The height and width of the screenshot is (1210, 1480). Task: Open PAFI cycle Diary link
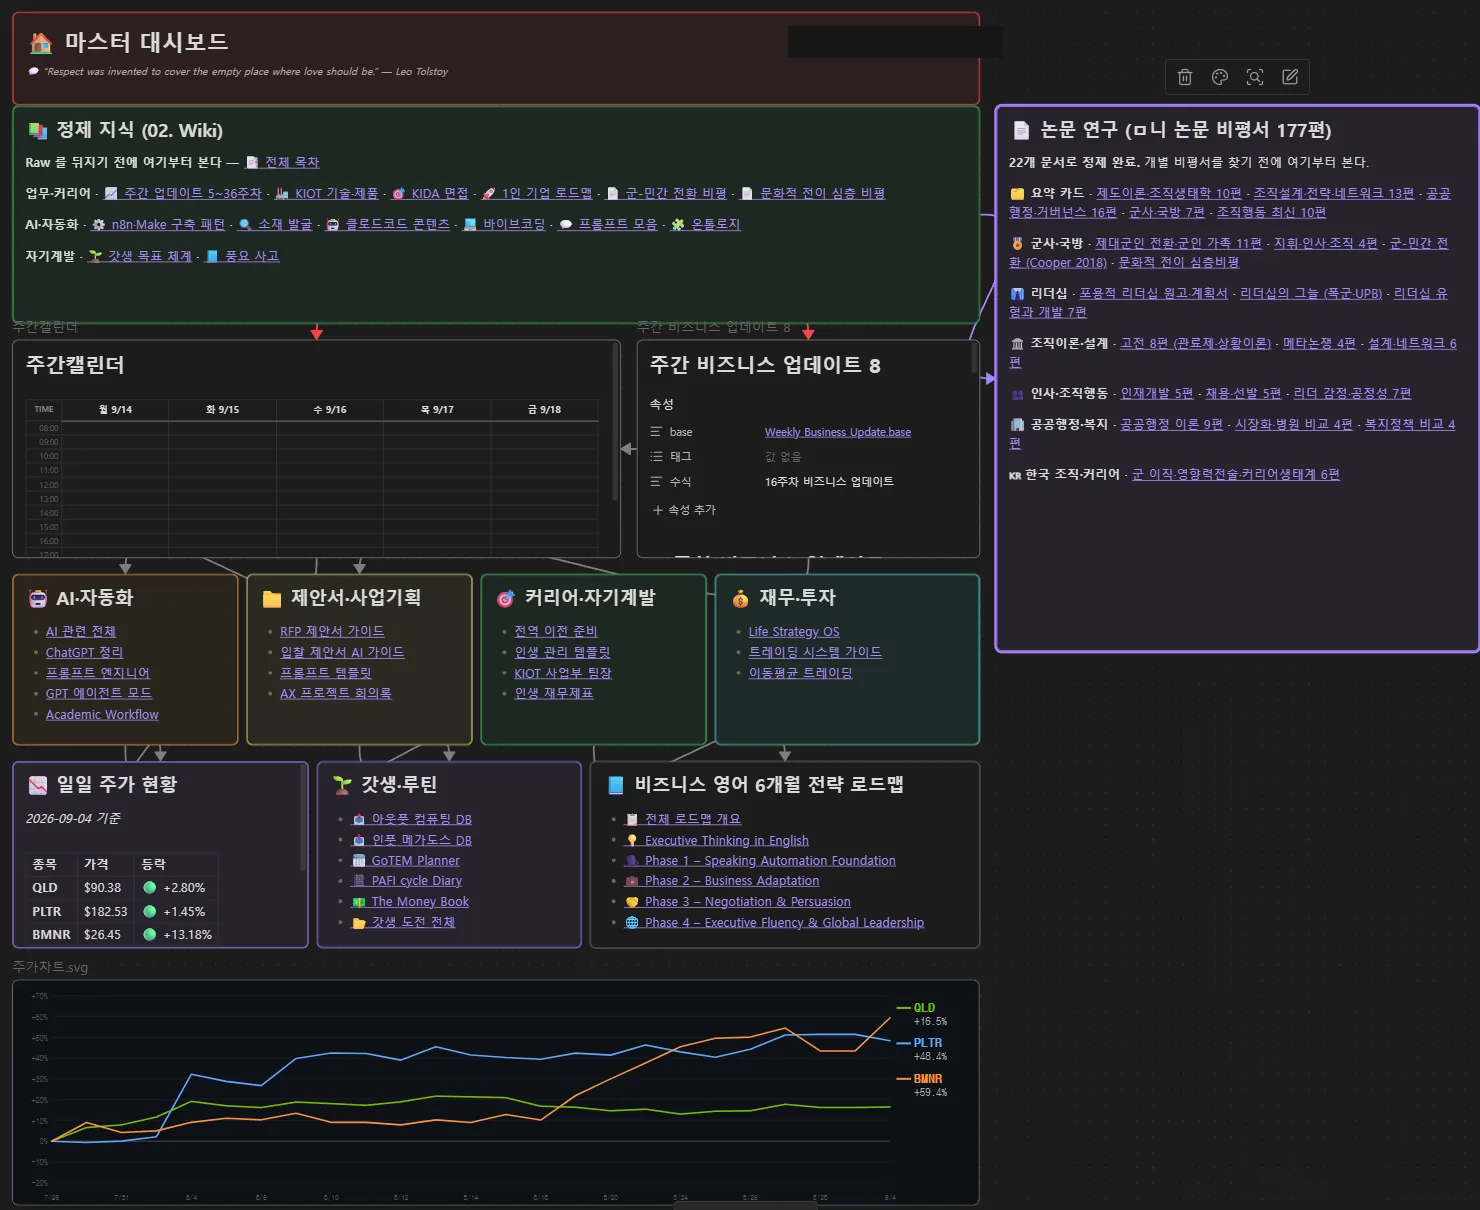click(x=416, y=881)
